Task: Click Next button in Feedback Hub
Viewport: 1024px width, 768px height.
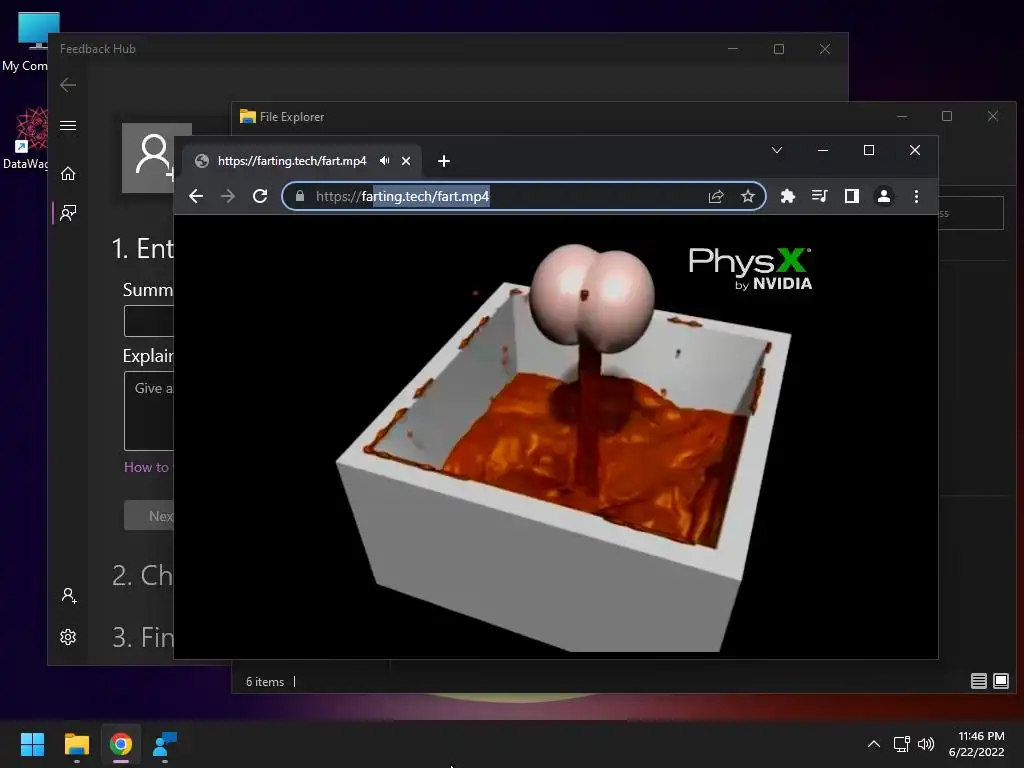Action: pos(150,515)
